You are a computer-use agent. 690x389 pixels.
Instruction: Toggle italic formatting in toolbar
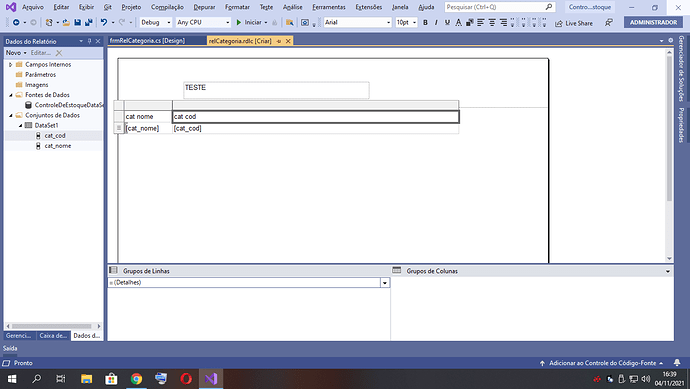(436, 22)
